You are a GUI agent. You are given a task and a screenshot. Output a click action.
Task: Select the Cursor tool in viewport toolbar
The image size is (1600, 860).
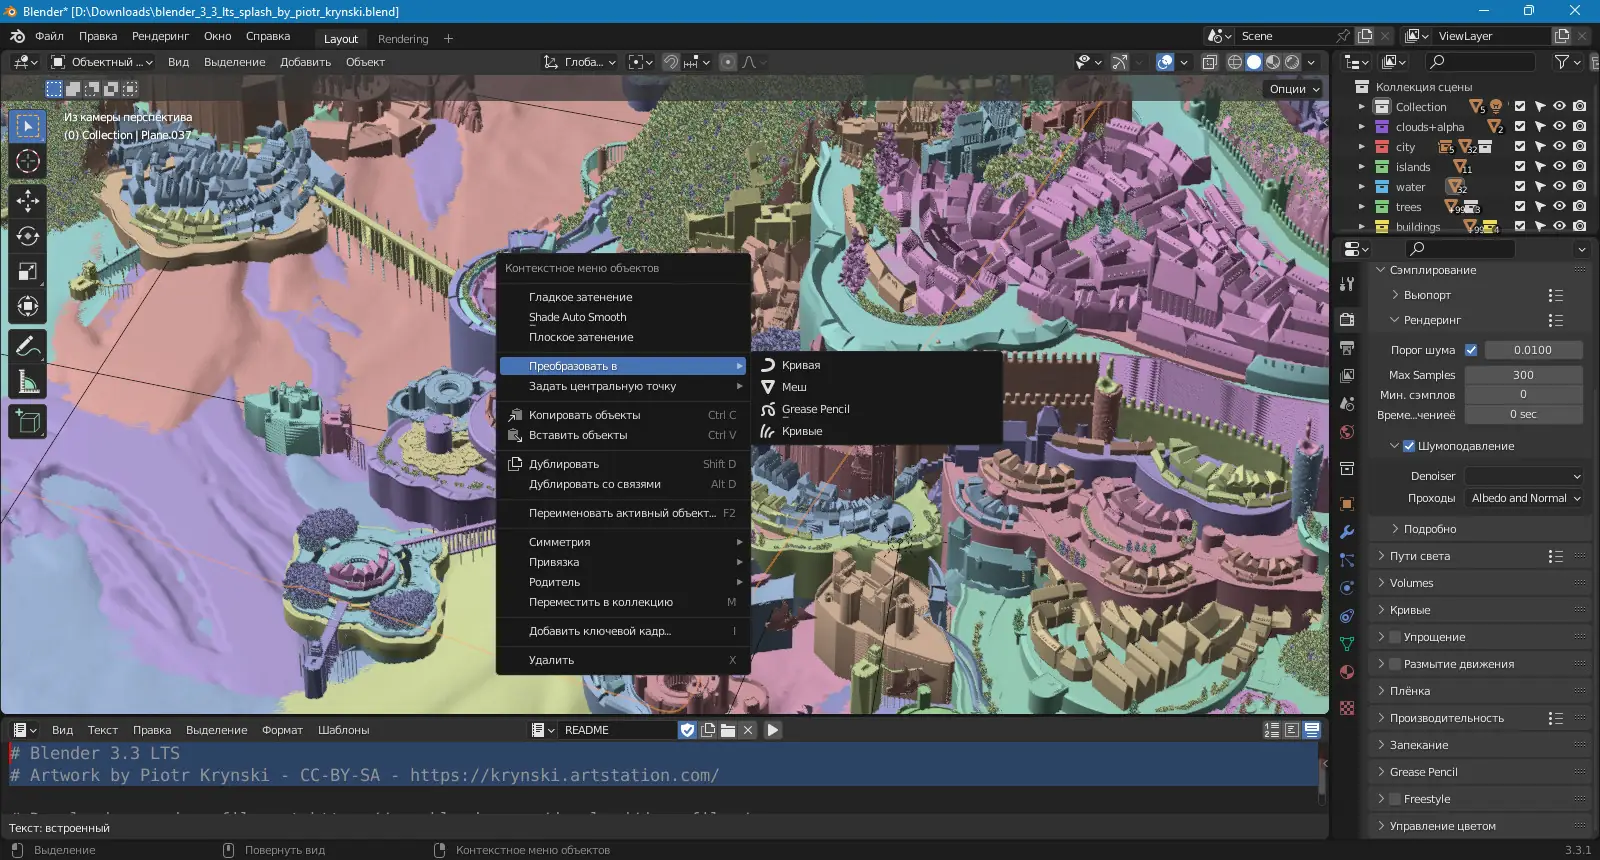tap(28, 161)
